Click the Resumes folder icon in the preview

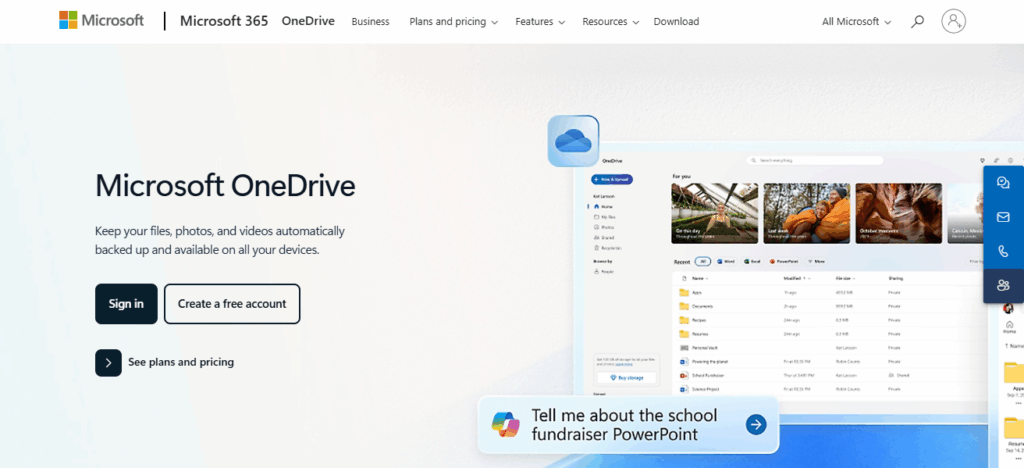pyautogui.click(x=684, y=334)
